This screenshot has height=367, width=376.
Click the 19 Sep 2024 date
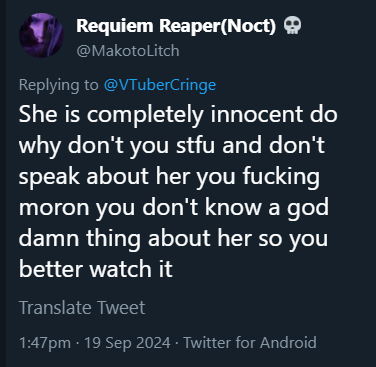coord(127,343)
